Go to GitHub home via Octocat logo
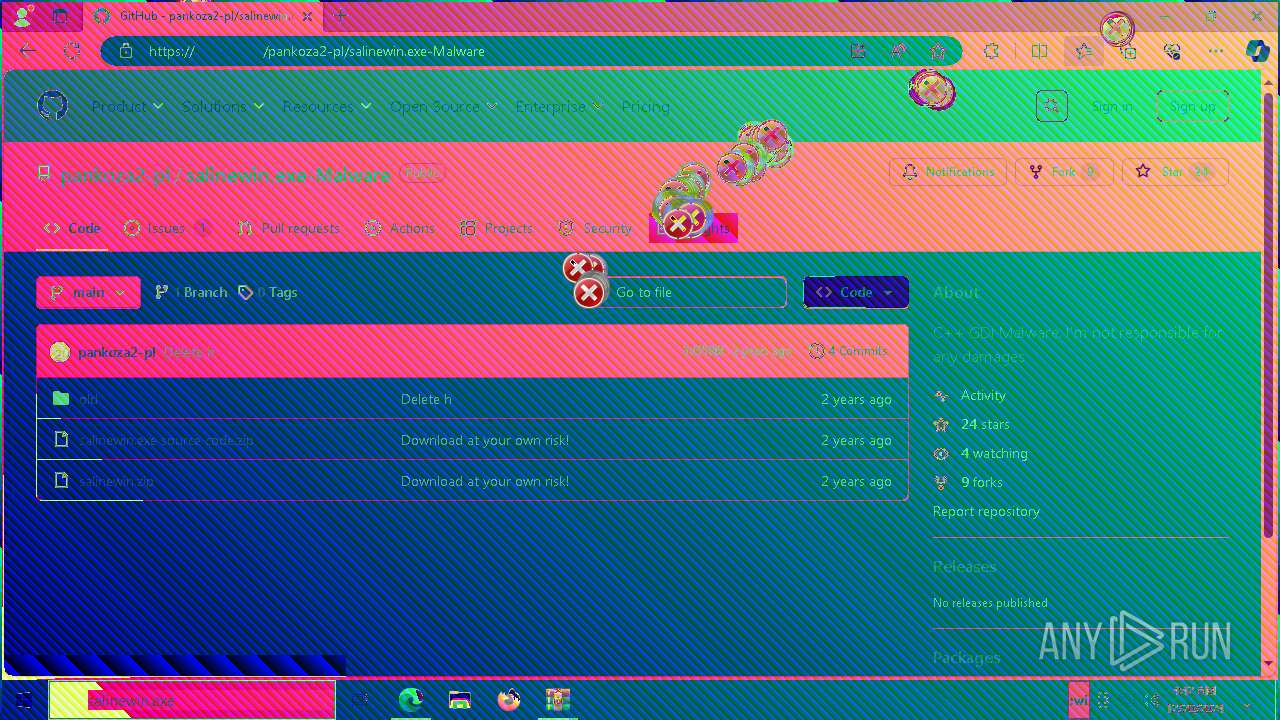This screenshot has width=1280, height=720. tap(52, 106)
